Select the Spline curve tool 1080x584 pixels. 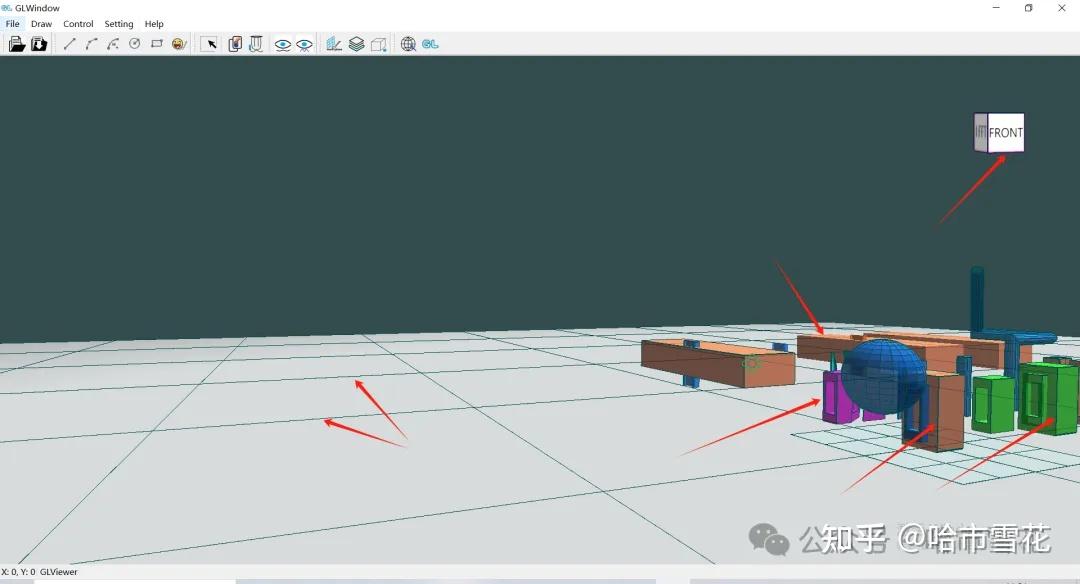112,43
